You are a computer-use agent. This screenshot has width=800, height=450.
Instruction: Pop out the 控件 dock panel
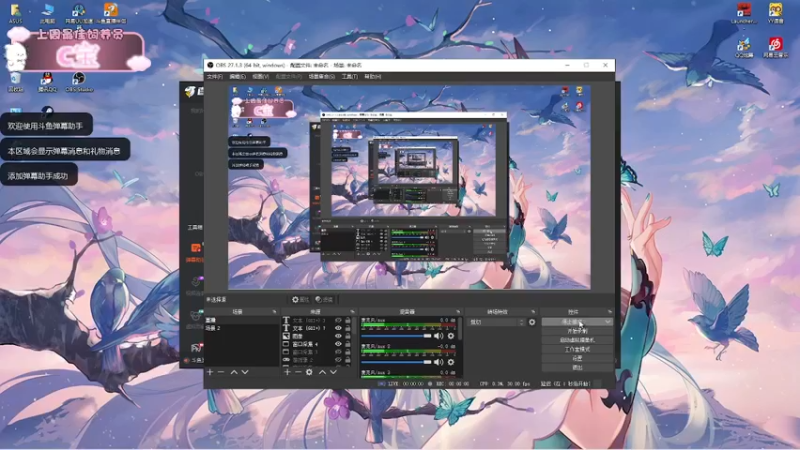click(610, 311)
